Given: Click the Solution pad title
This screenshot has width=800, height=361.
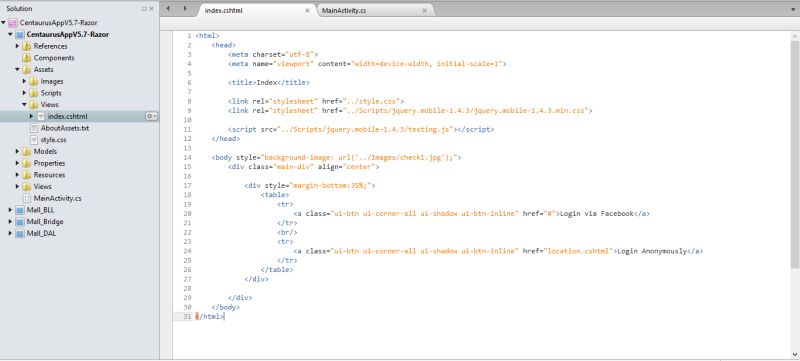Looking at the screenshot, I should point(19,9).
